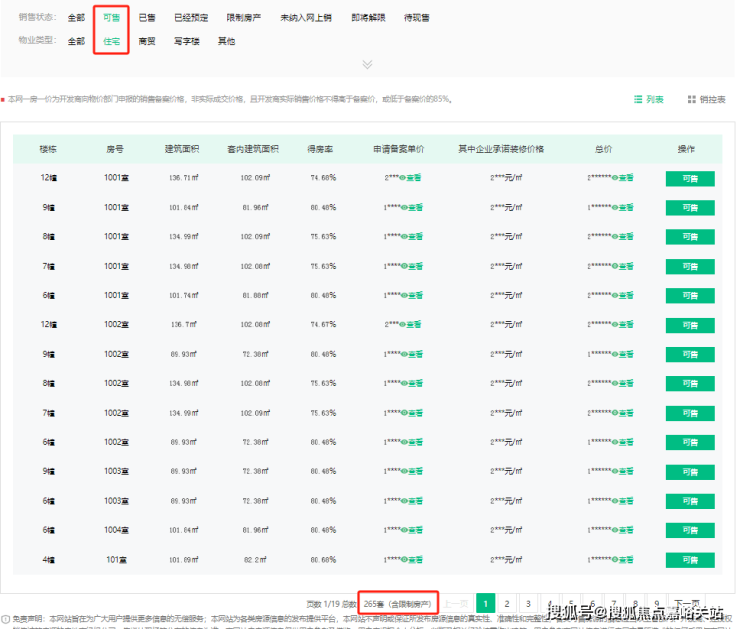This screenshot has height=629, width=740.
Task: Click 可售 button for 6幢 1002室
Action: pyautogui.click(x=690, y=443)
